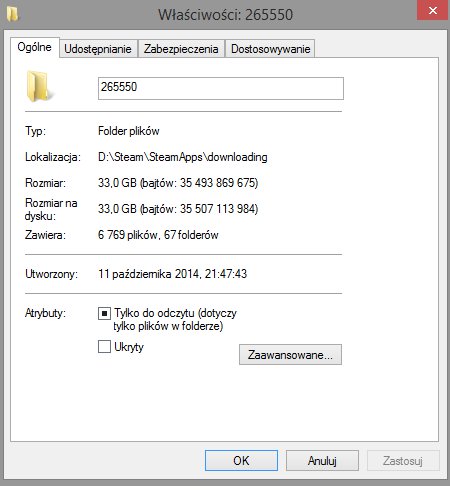Click the creation date 11 października 2014

172,274
